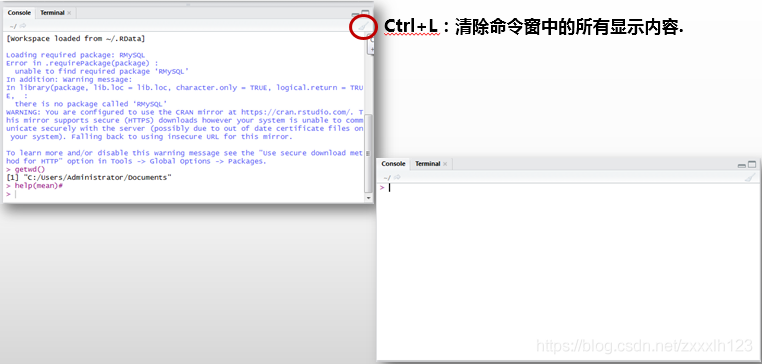Click 'unable to find required package' line

102,71
